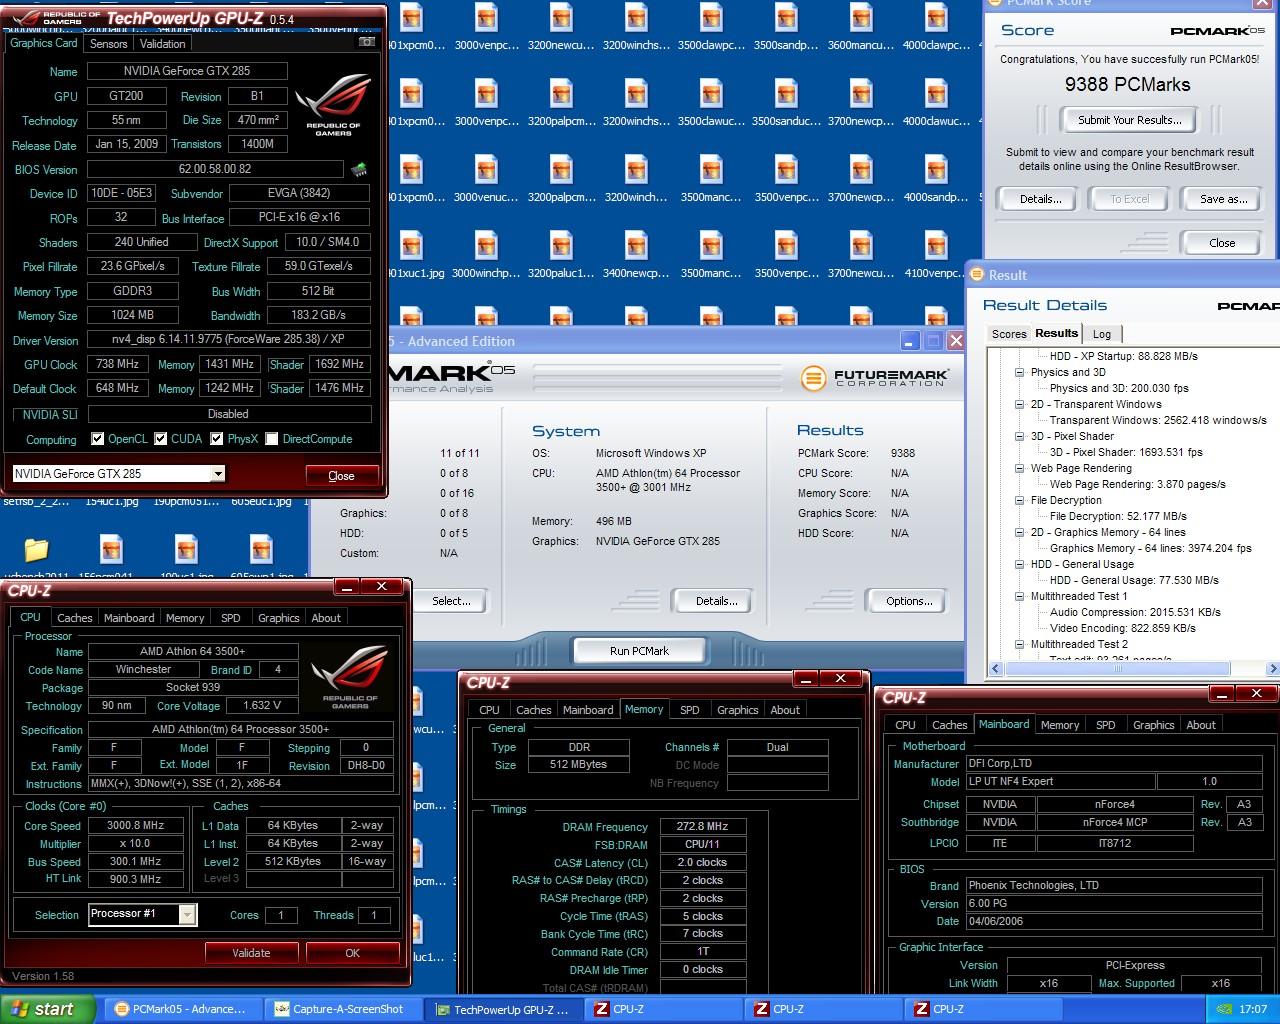This screenshot has width=1280, height=1024.
Task: Click the Run PCMark button
Action: pyautogui.click(x=639, y=651)
